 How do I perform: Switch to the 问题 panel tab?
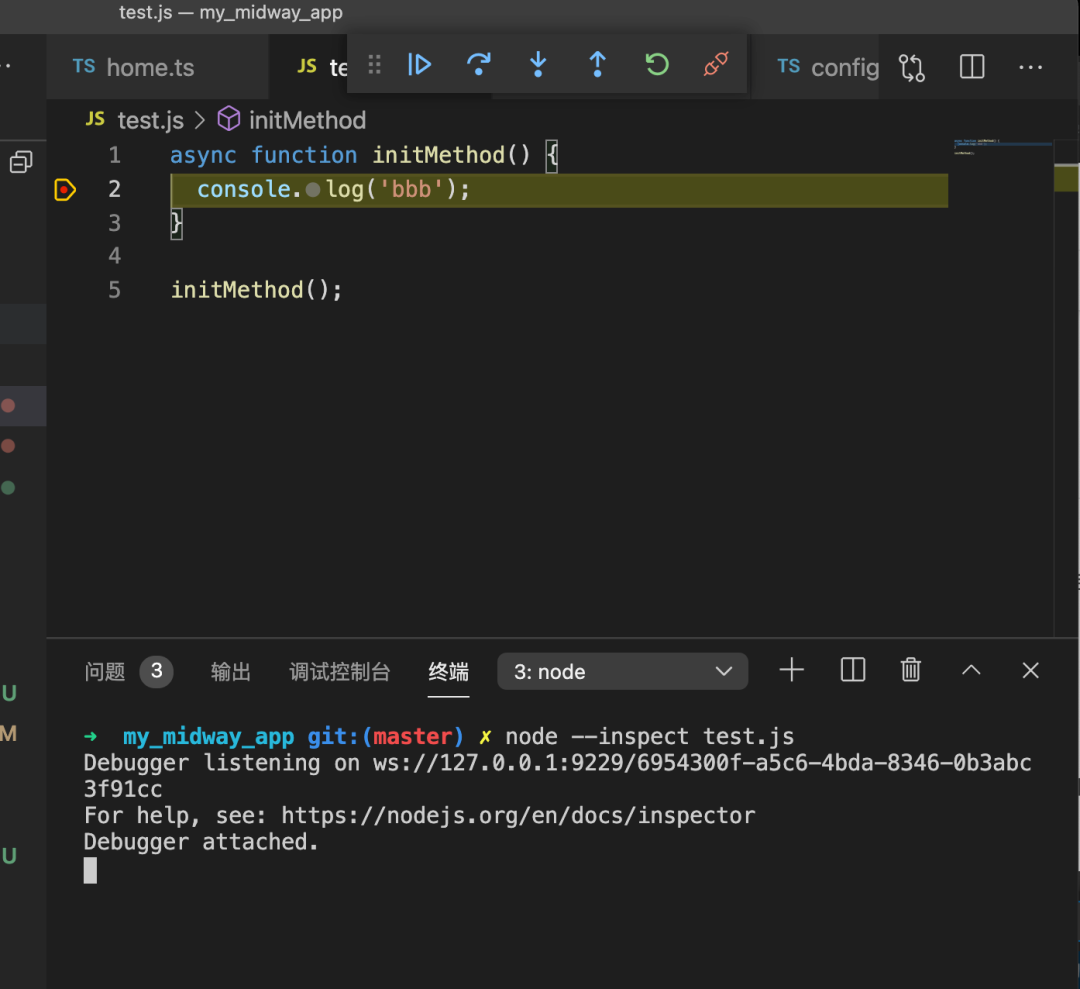click(105, 672)
